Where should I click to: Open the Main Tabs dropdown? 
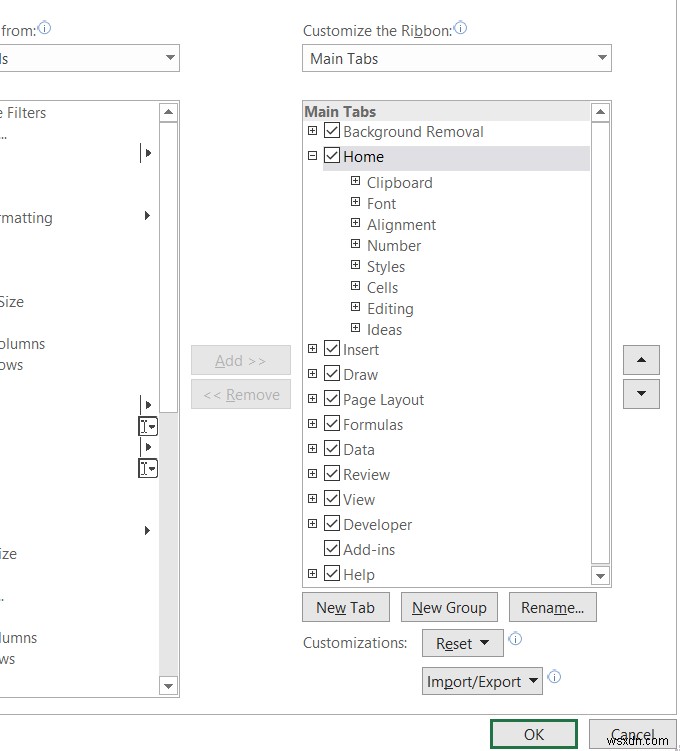click(457, 58)
